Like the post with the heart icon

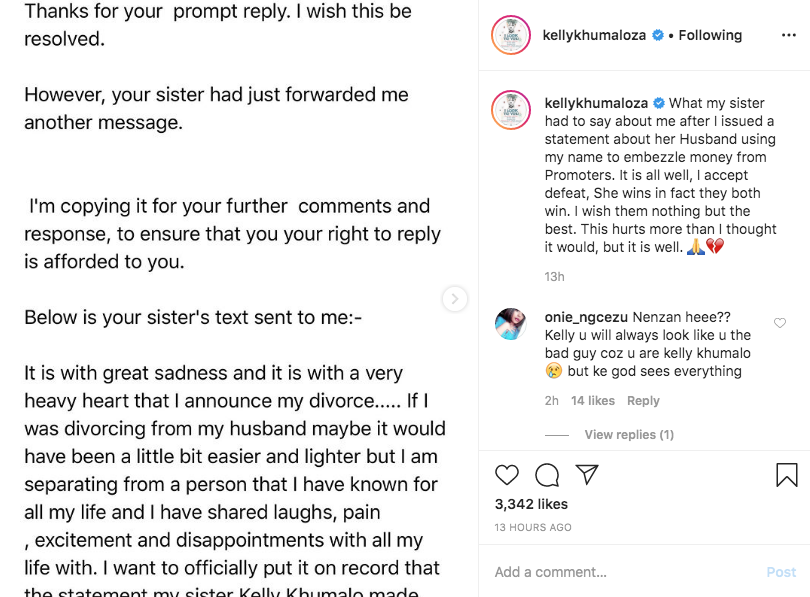tap(507, 475)
